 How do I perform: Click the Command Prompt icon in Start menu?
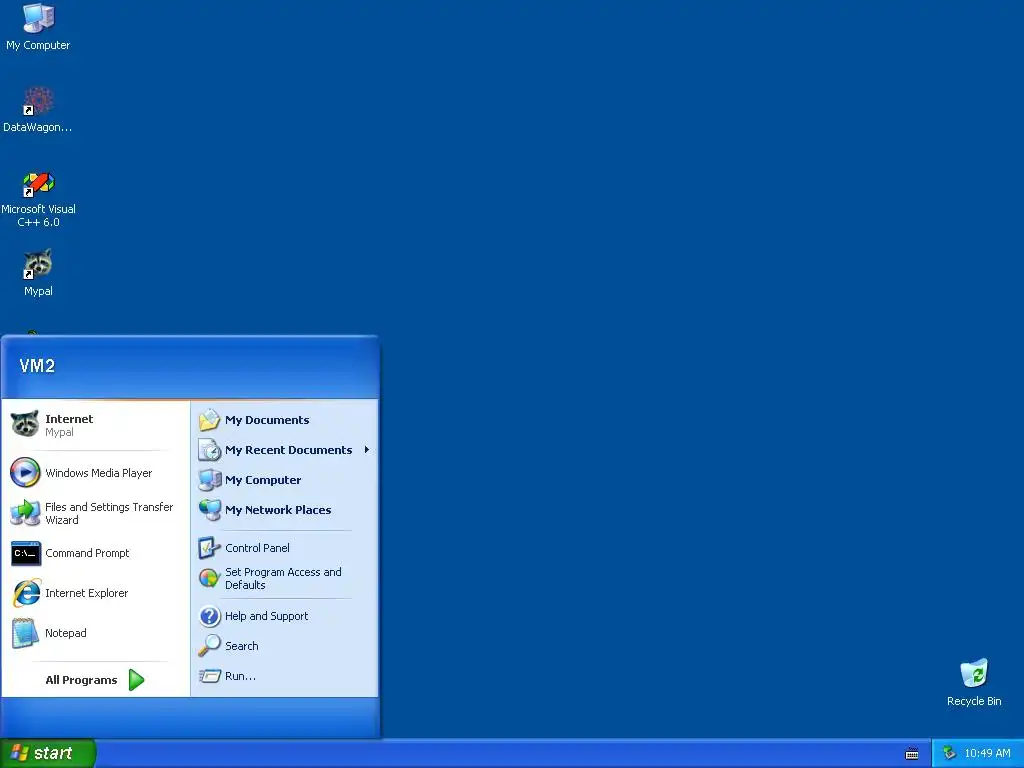[x=25, y=553]
